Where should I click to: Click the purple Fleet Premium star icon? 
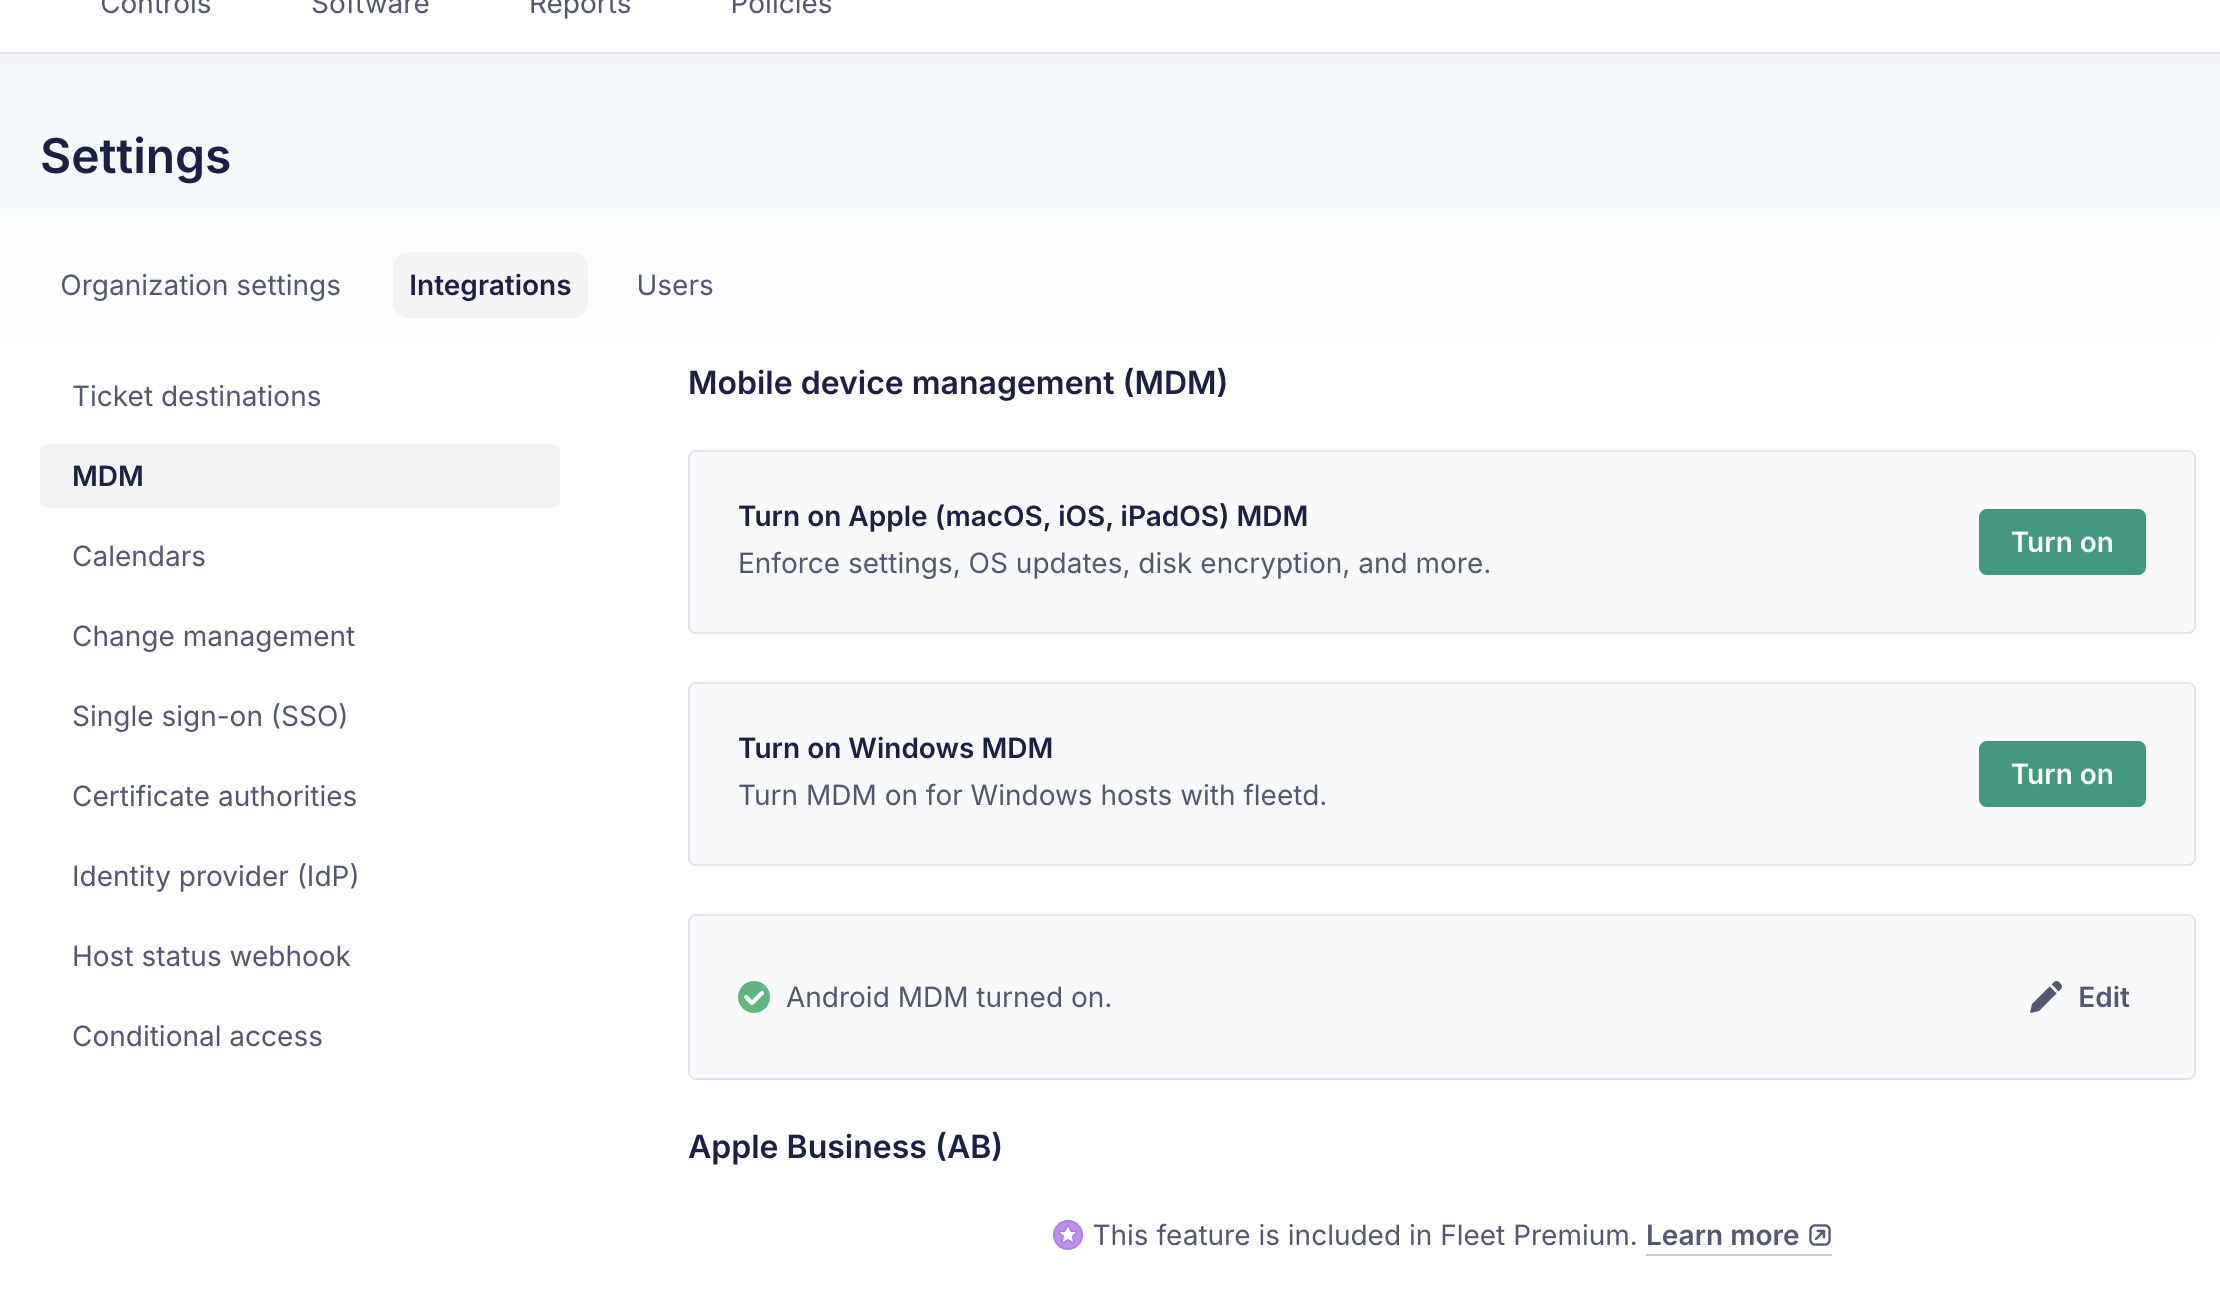click(1068, 1235)
